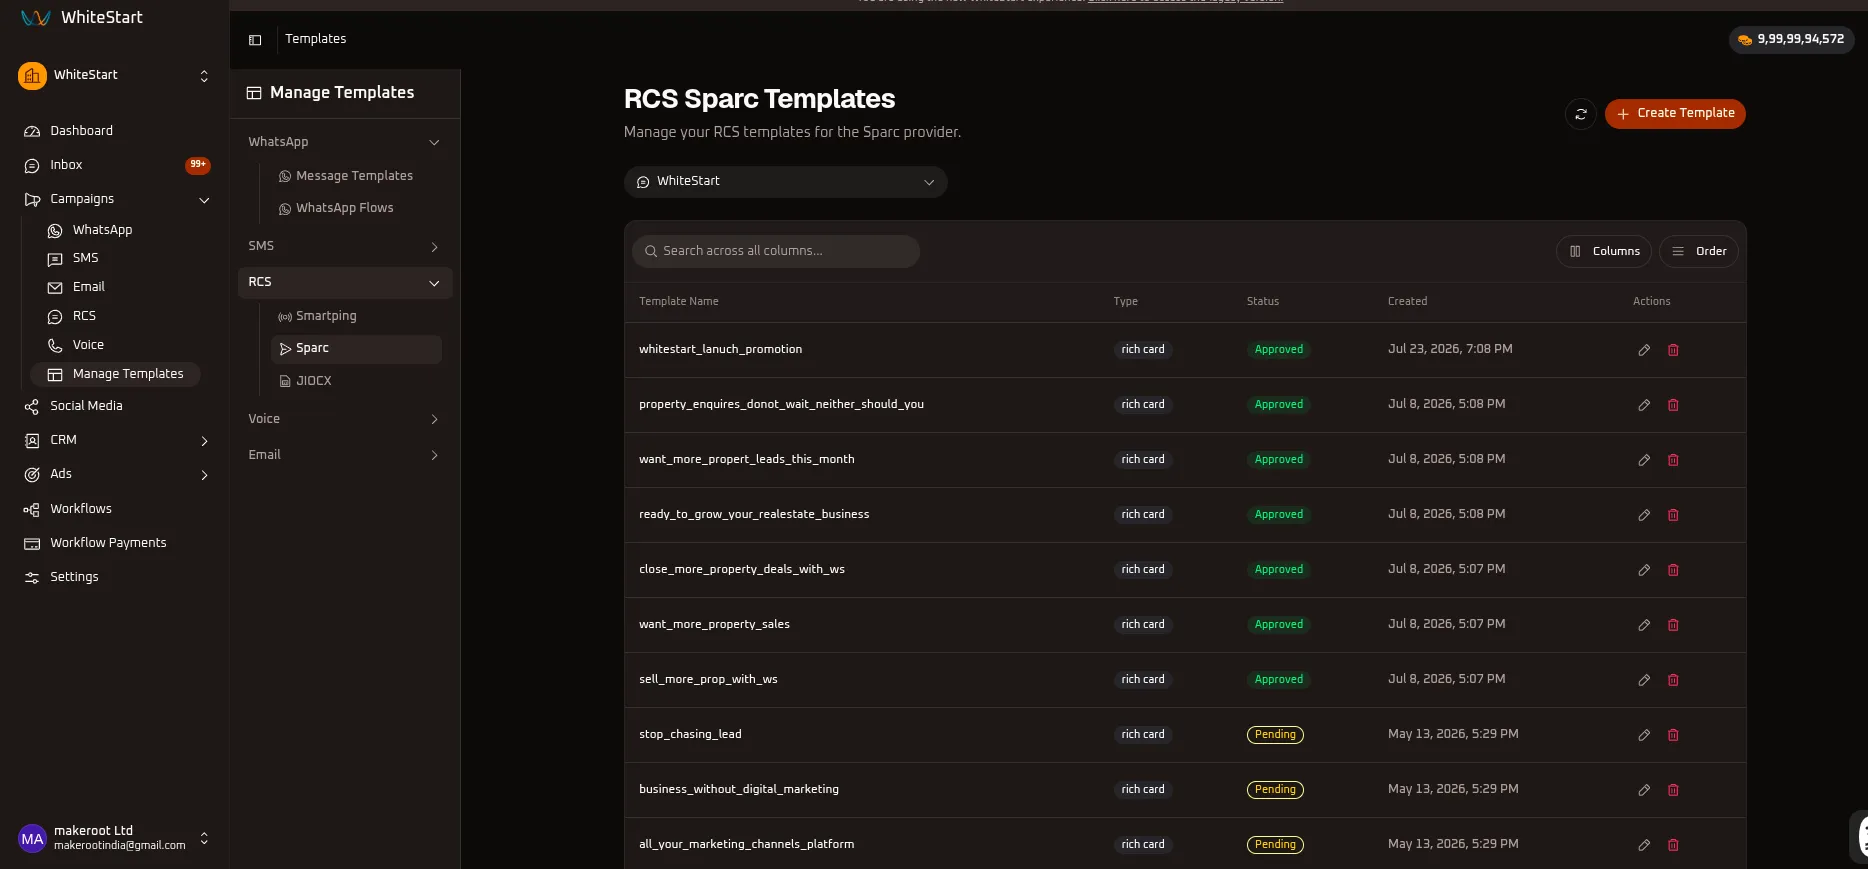The height and width of the screenshot is (869, 1868).
Task: Click the Order button
Action: (x=1699, y=252)
